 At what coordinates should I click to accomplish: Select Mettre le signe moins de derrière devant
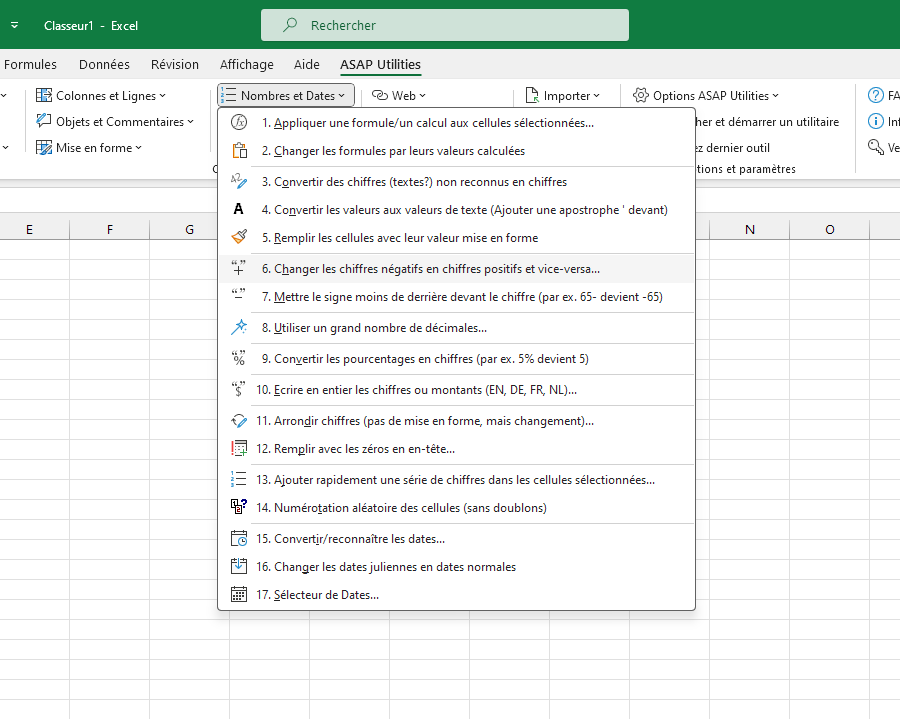pos(457,297)
